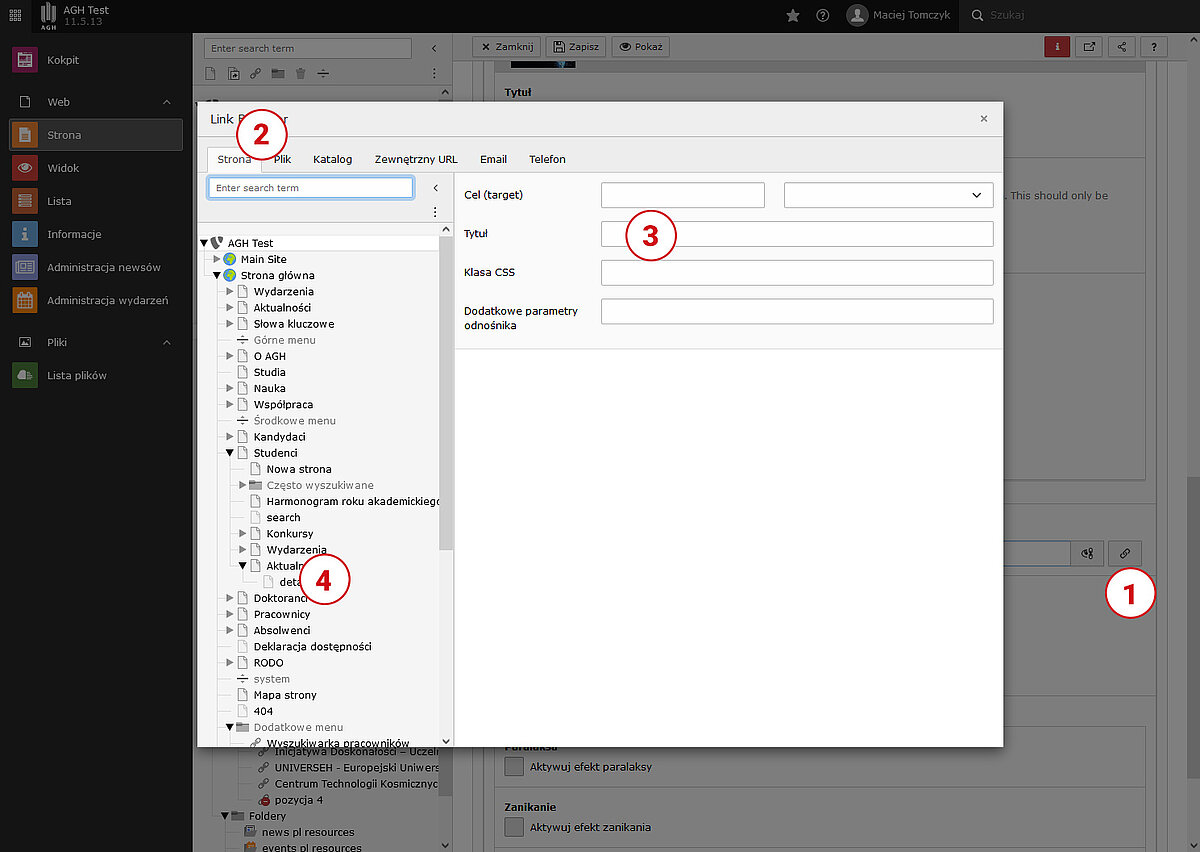1200x852 pixels.
Task: Enable the Aktywuj efekt paralaksy checkbox
Action: (514, 767)
